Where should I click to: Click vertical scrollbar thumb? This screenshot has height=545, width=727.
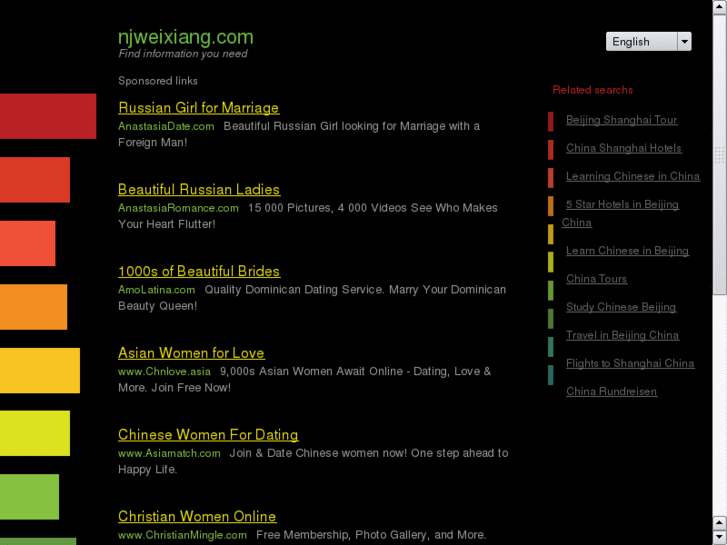[719, 154]
